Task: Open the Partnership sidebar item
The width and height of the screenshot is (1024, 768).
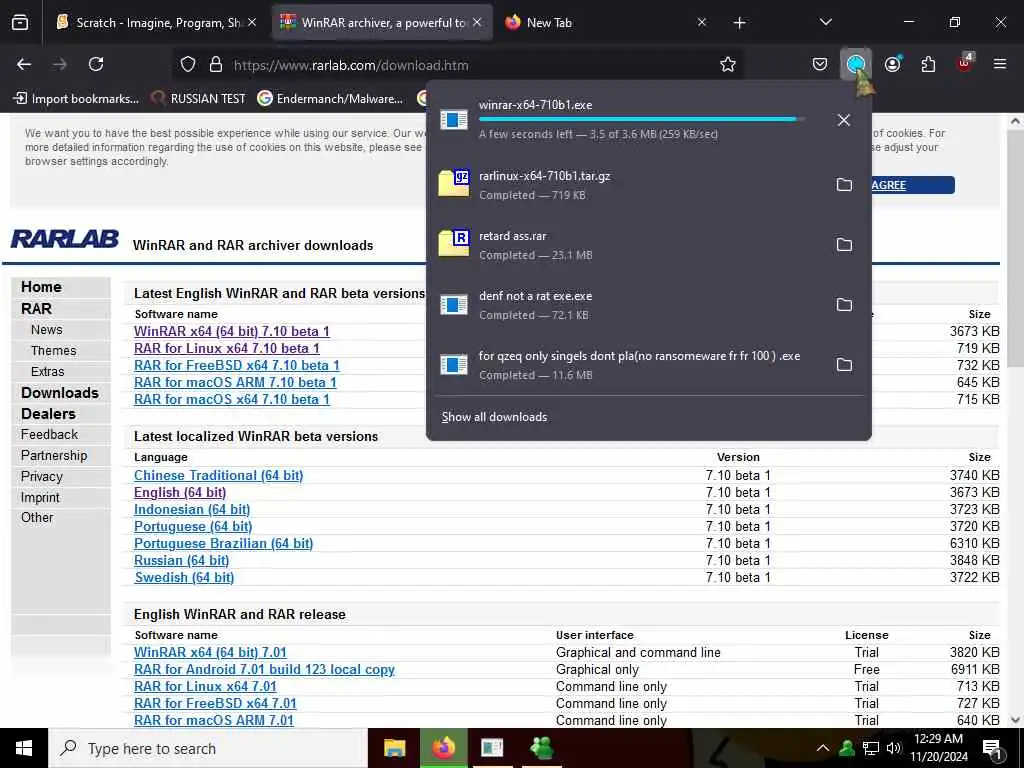Action: (54, 456)
